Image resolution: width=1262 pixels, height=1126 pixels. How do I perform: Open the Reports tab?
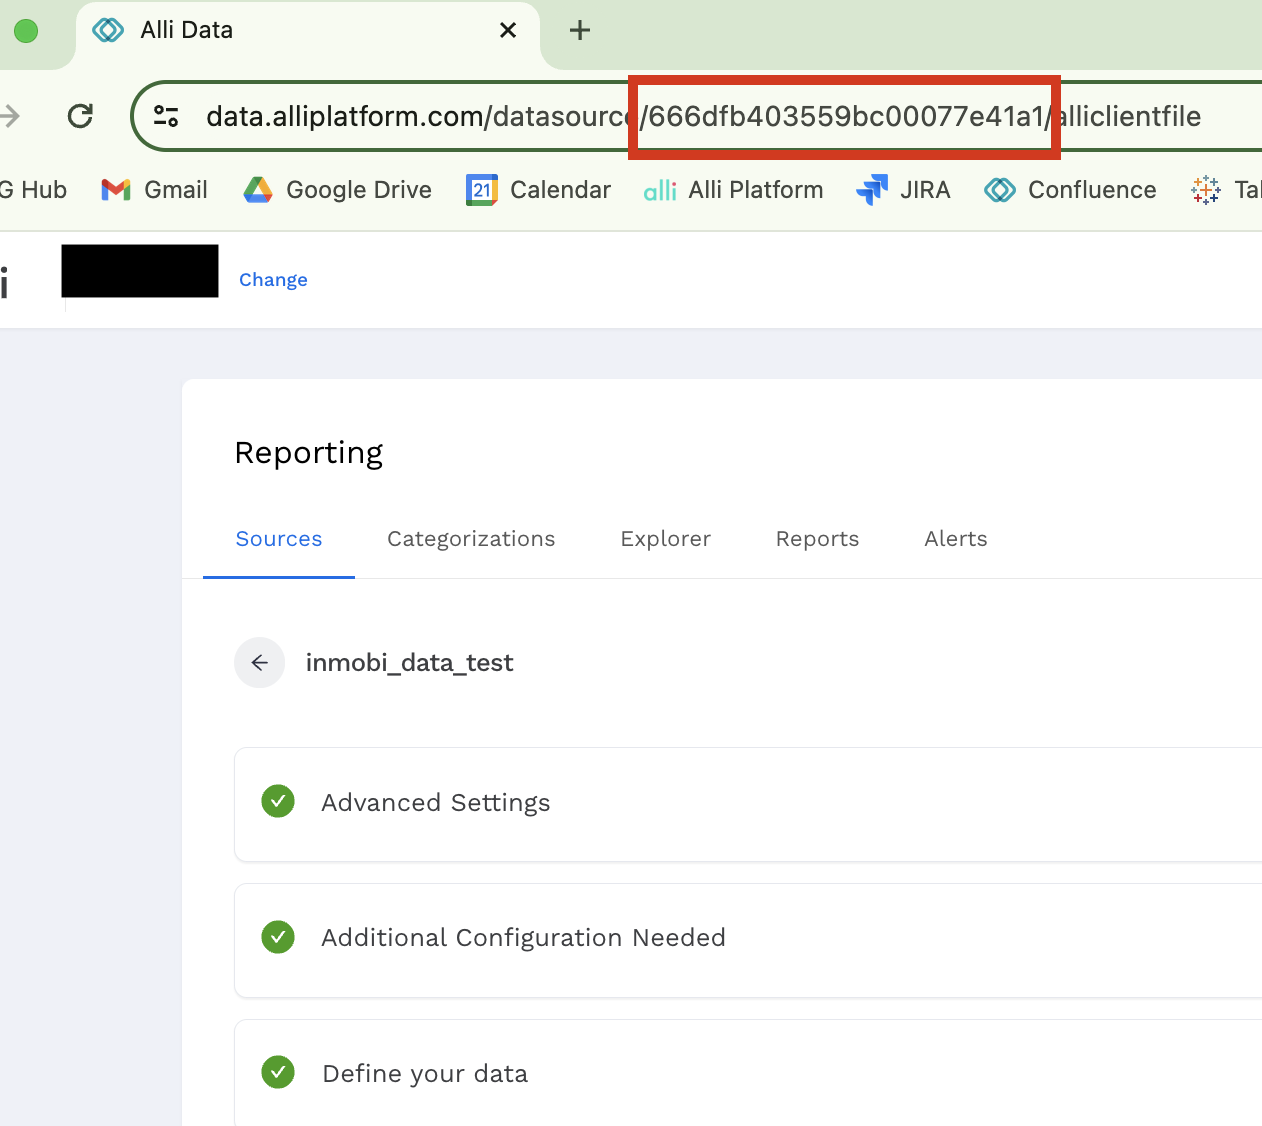point(817,539)
